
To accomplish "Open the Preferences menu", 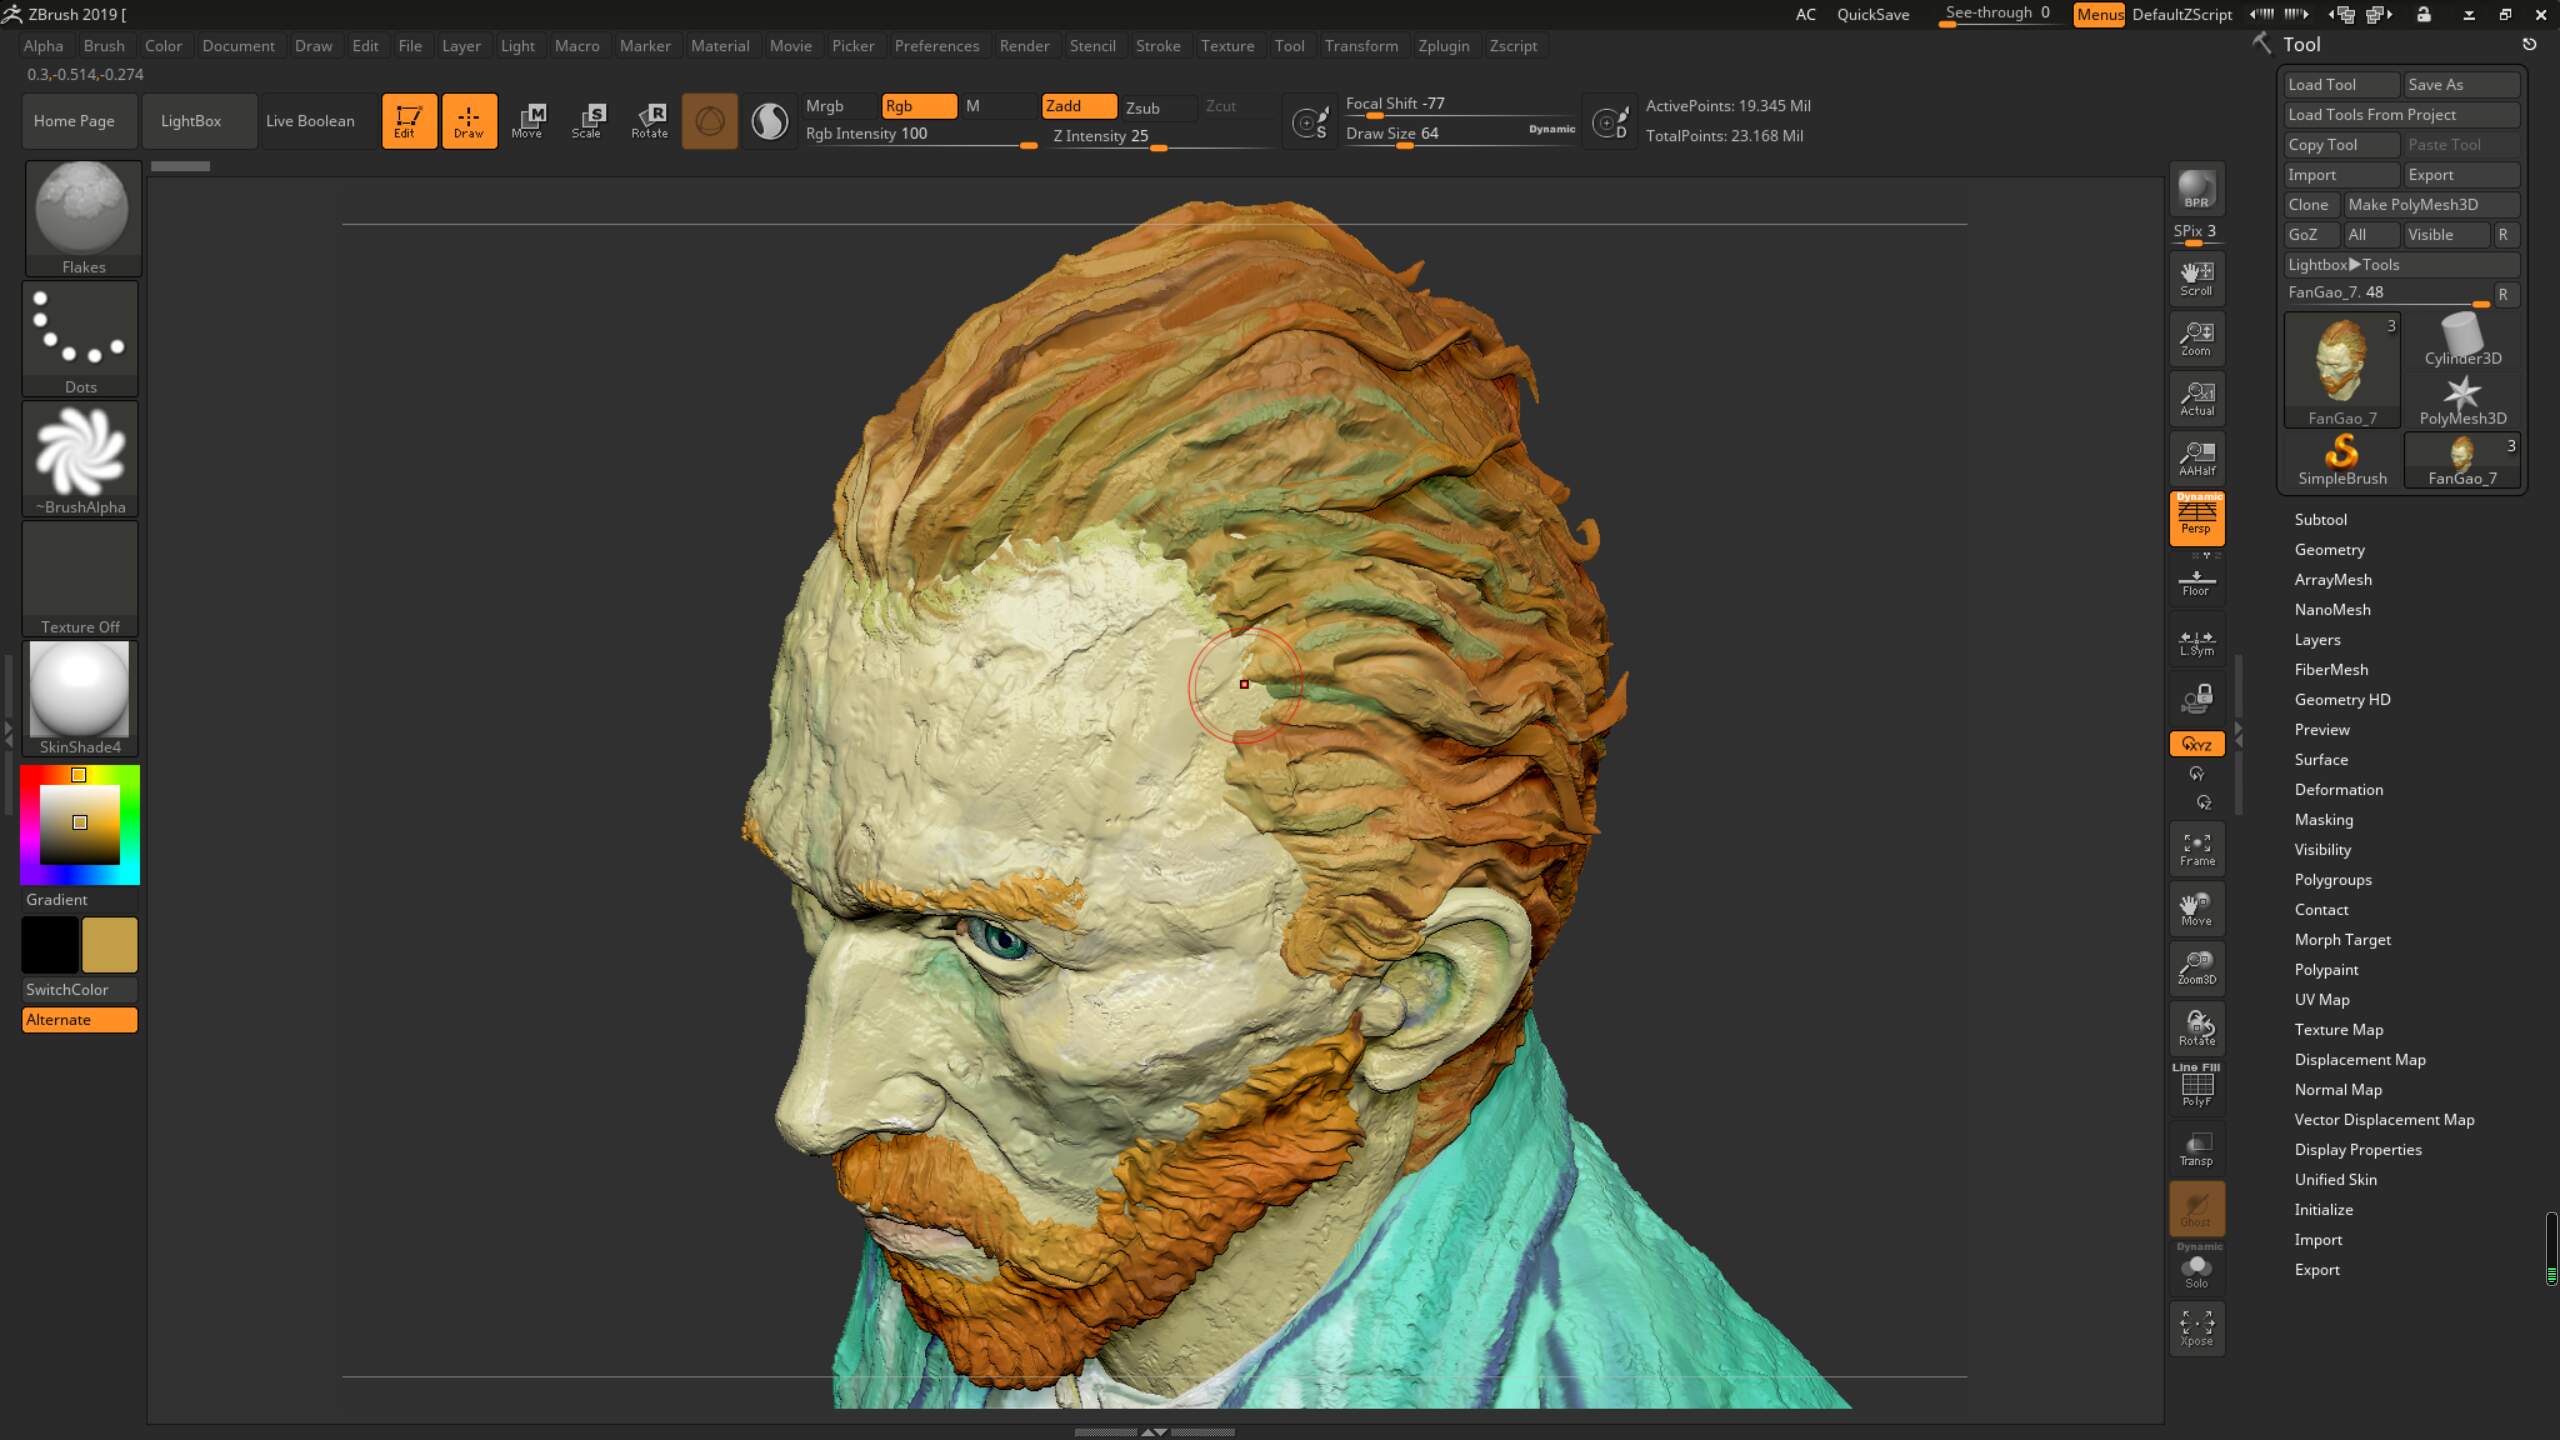I will (x=937, y=46).
